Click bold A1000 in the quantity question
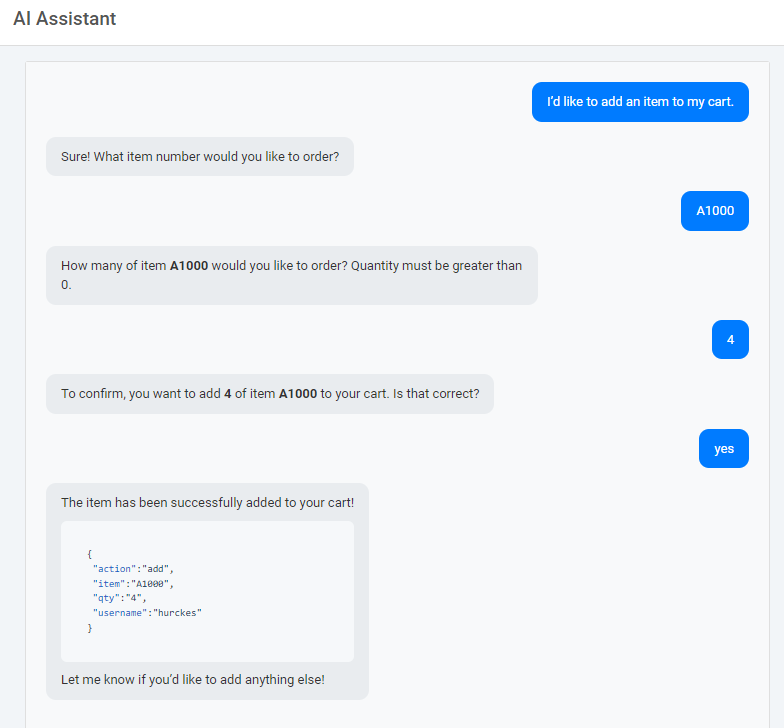The image size is (784, 728). [189, 266]
